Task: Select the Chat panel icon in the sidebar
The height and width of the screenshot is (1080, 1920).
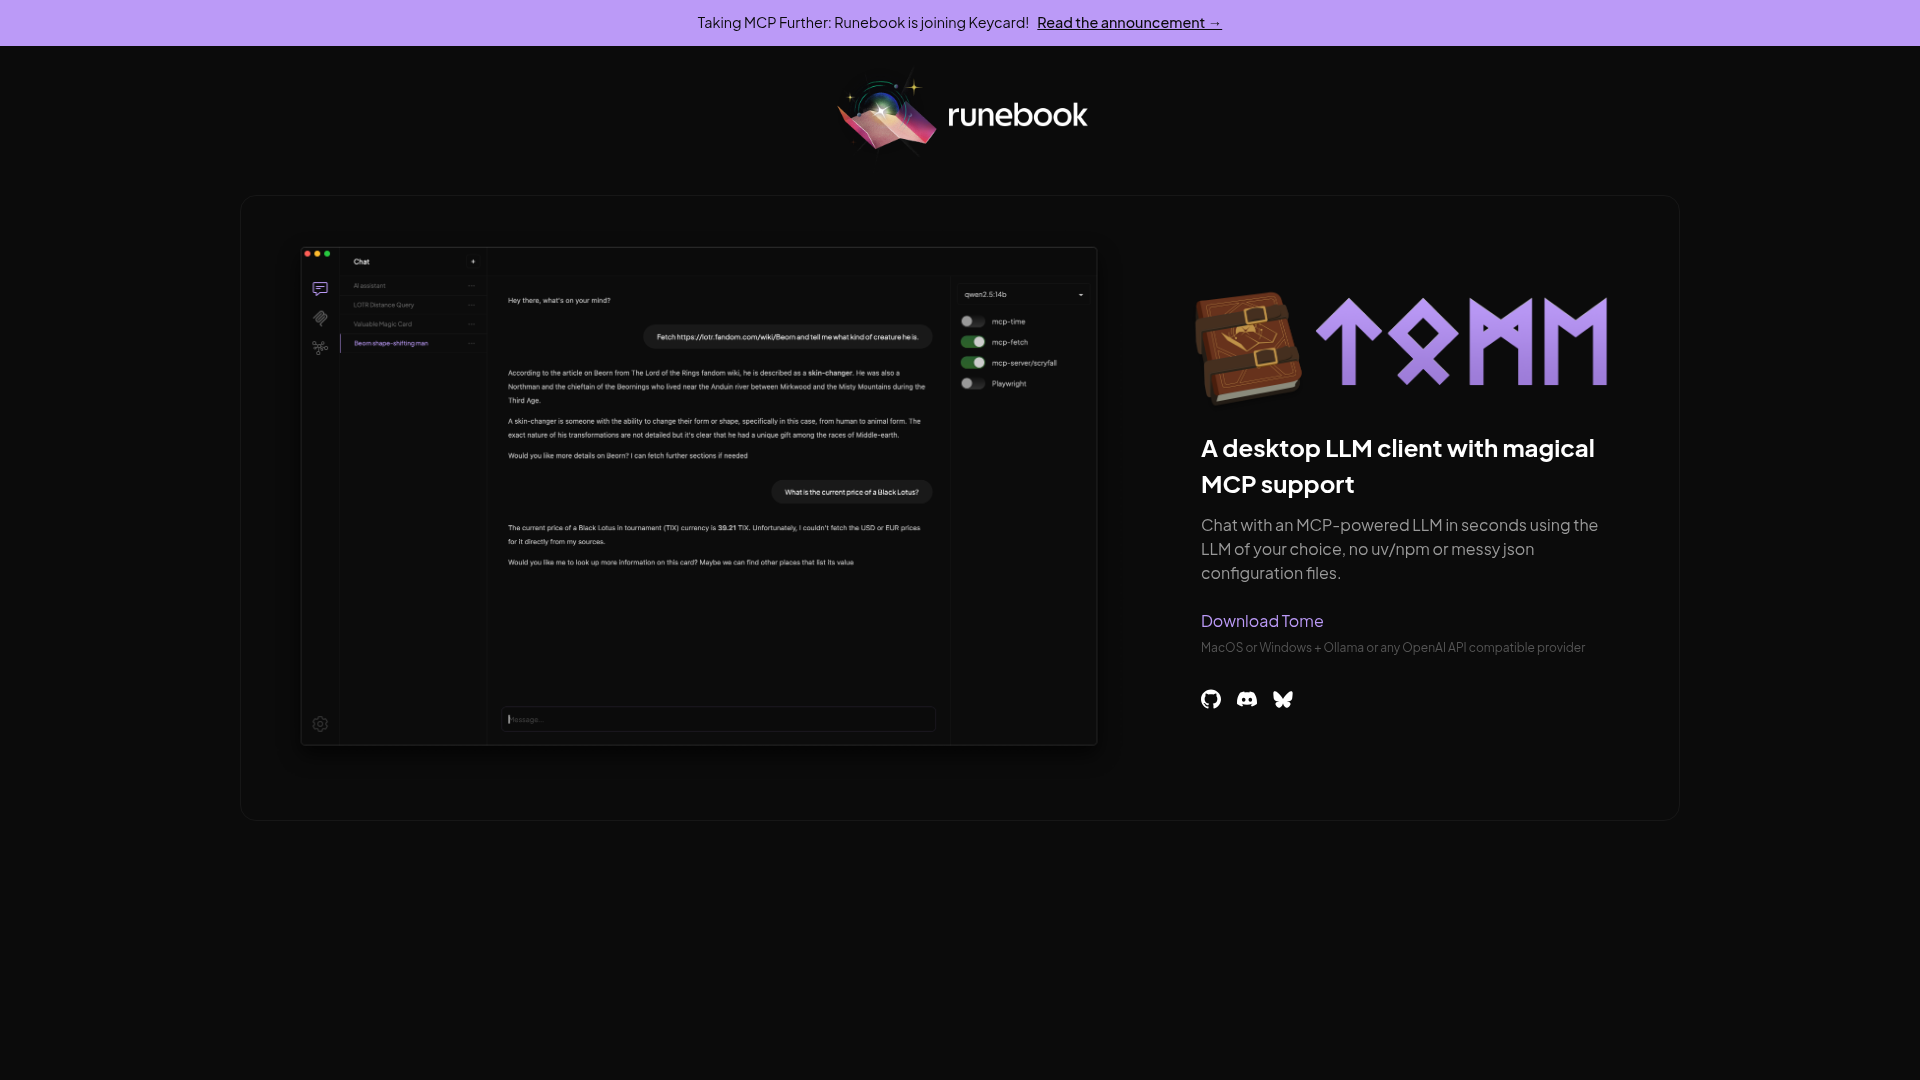Action: click(x=320, y=288)
